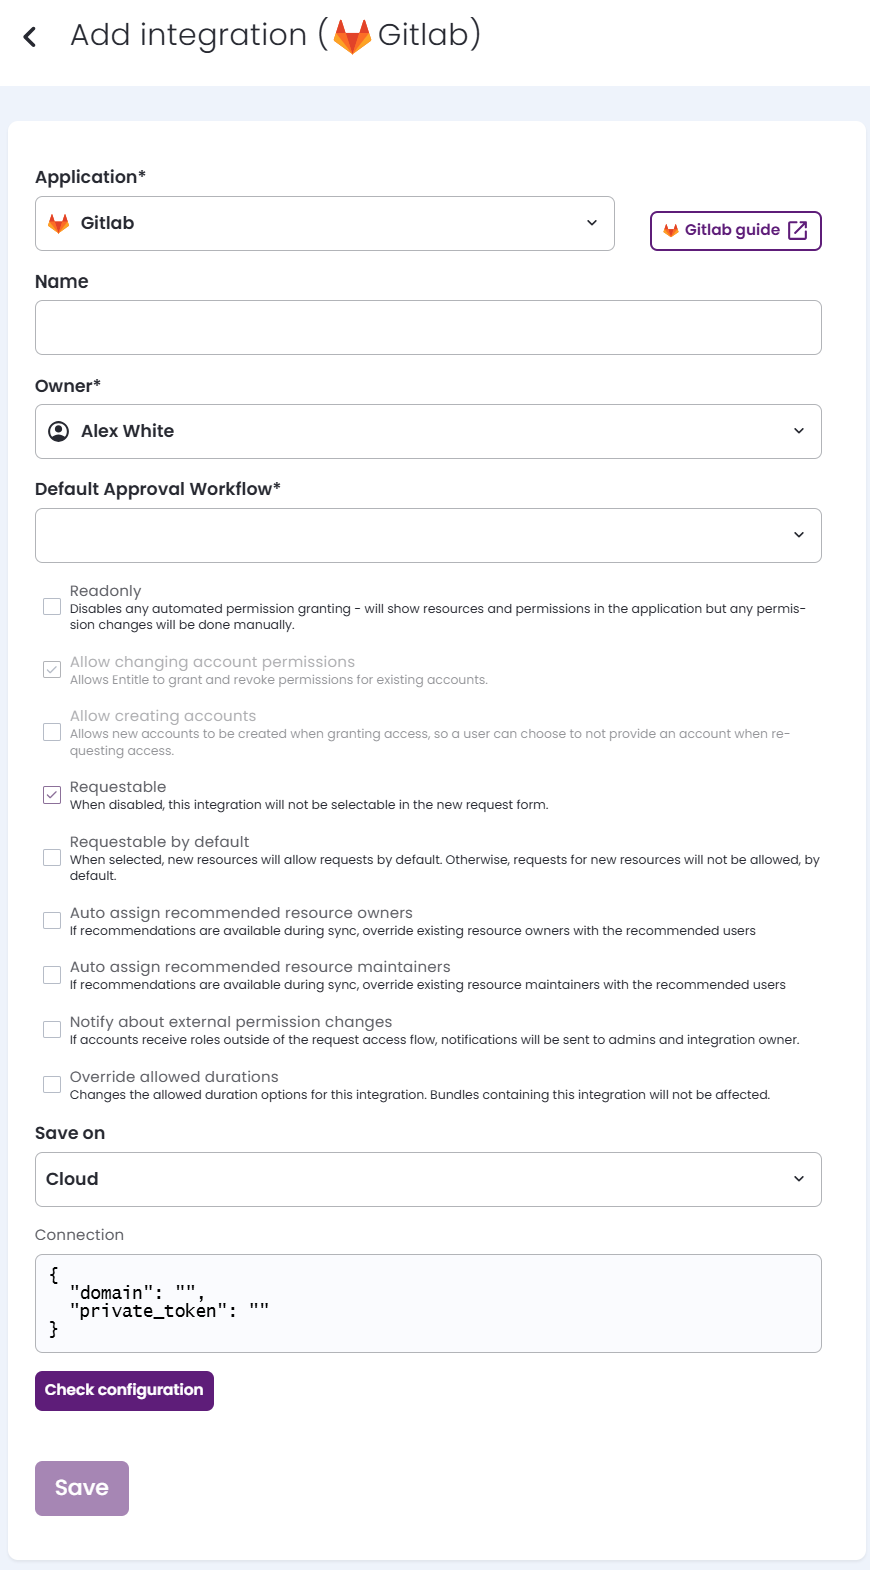Check Override allowed durations
Screen dimensions: 870x1570
pyautogui.click(x=51, y=1084)
